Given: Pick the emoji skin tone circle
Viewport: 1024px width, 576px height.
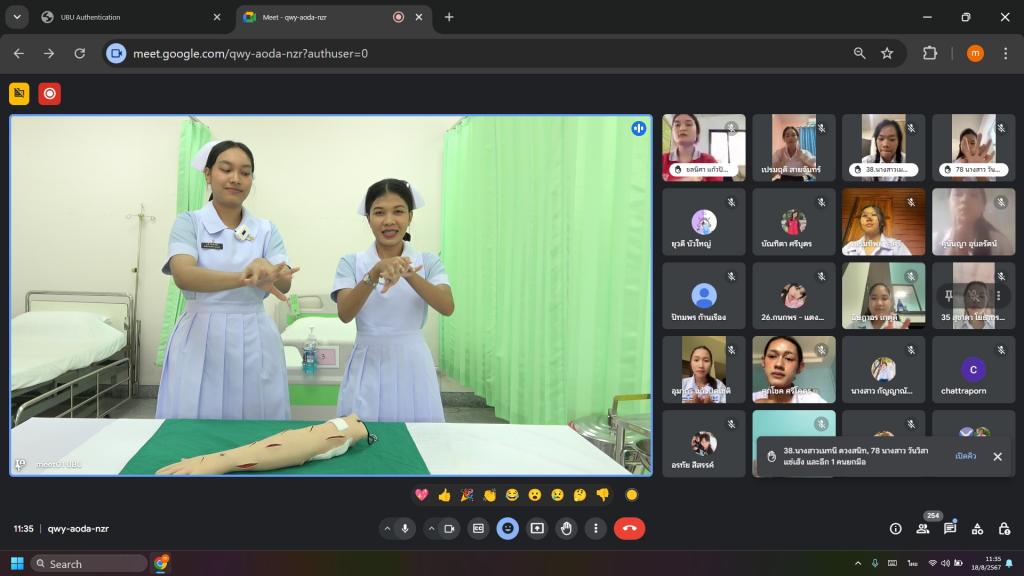Looking at the screenshot, I should pyautogui.click(x=631, y=494).
